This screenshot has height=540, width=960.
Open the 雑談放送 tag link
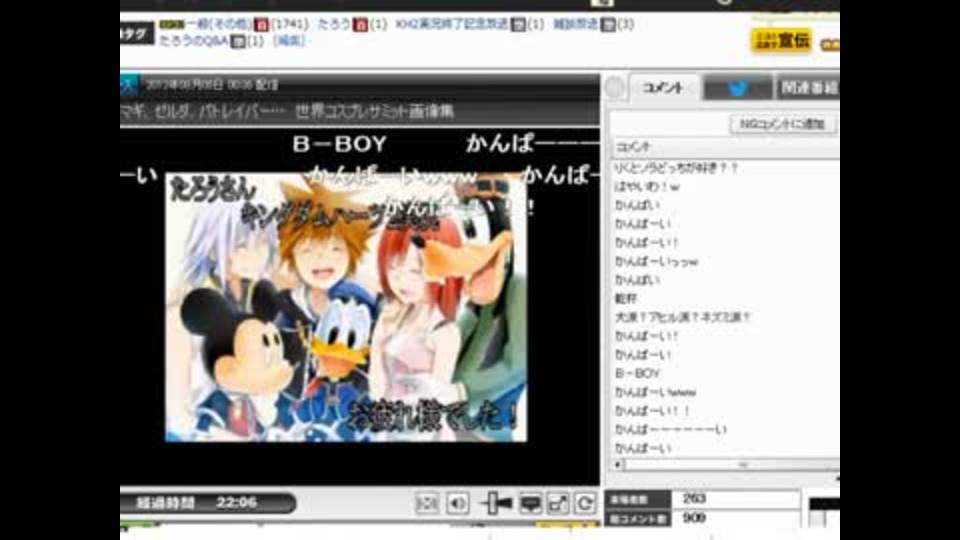[x=576, y=24]
